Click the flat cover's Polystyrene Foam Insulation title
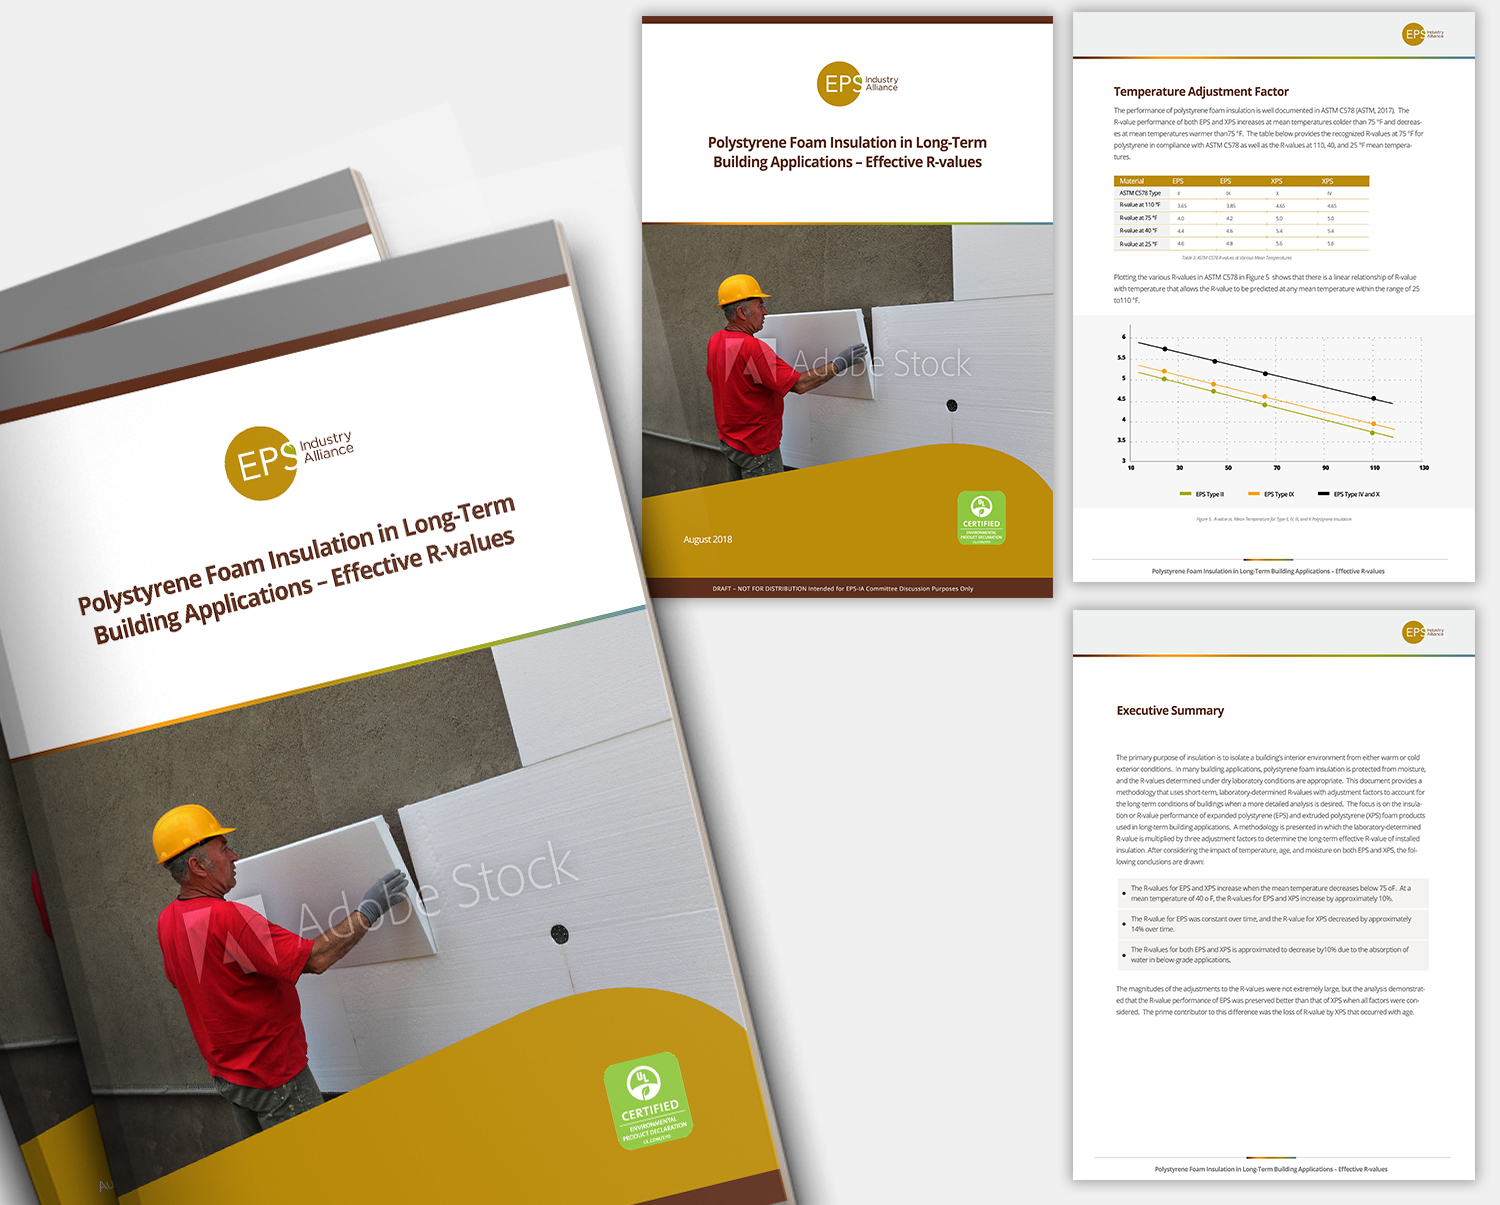This screenshot has width=1500, height=1205. click(847, 152)
